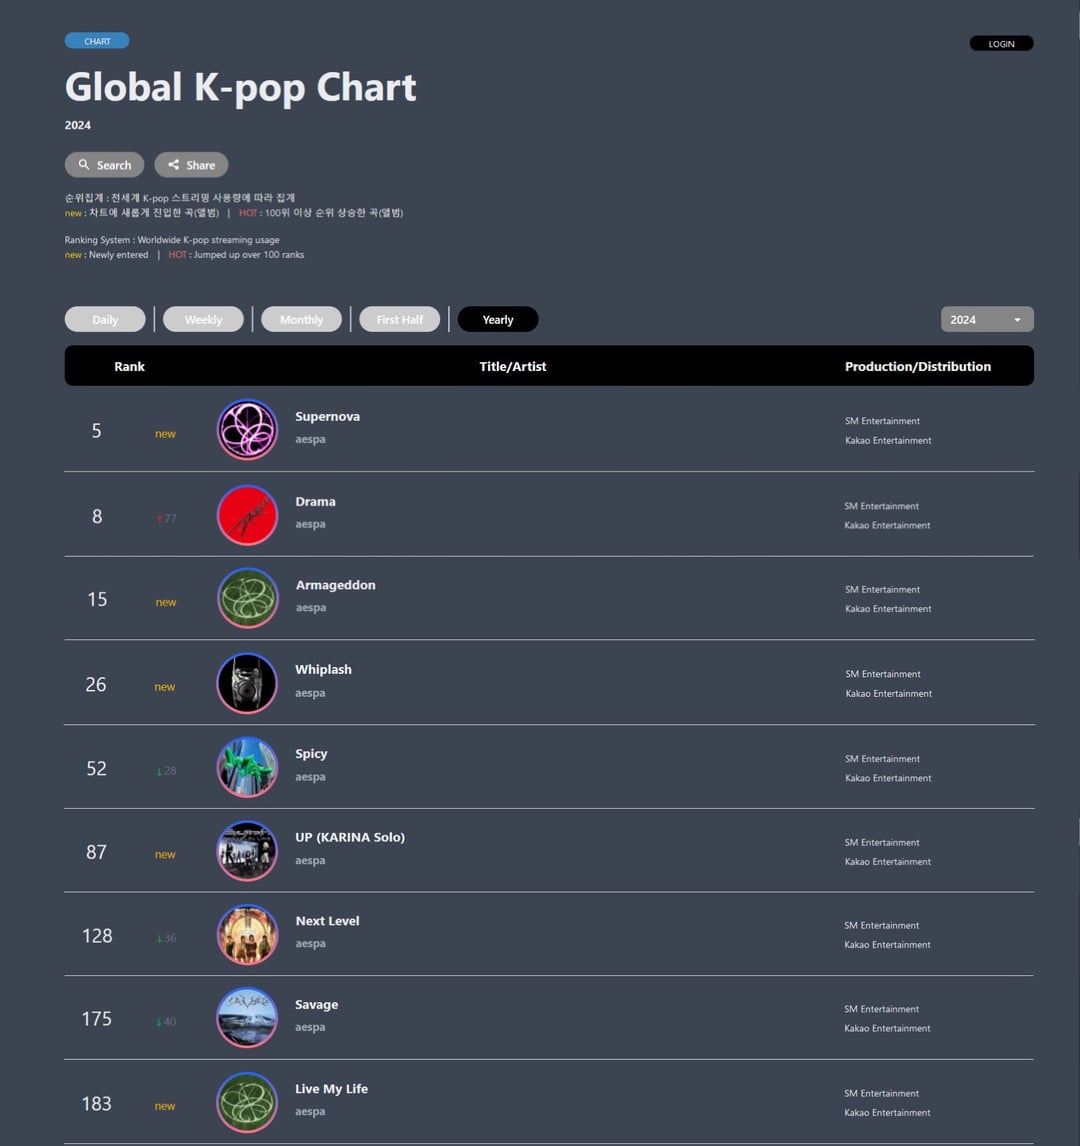Open the 2024 year dropdown

(986, 320)
